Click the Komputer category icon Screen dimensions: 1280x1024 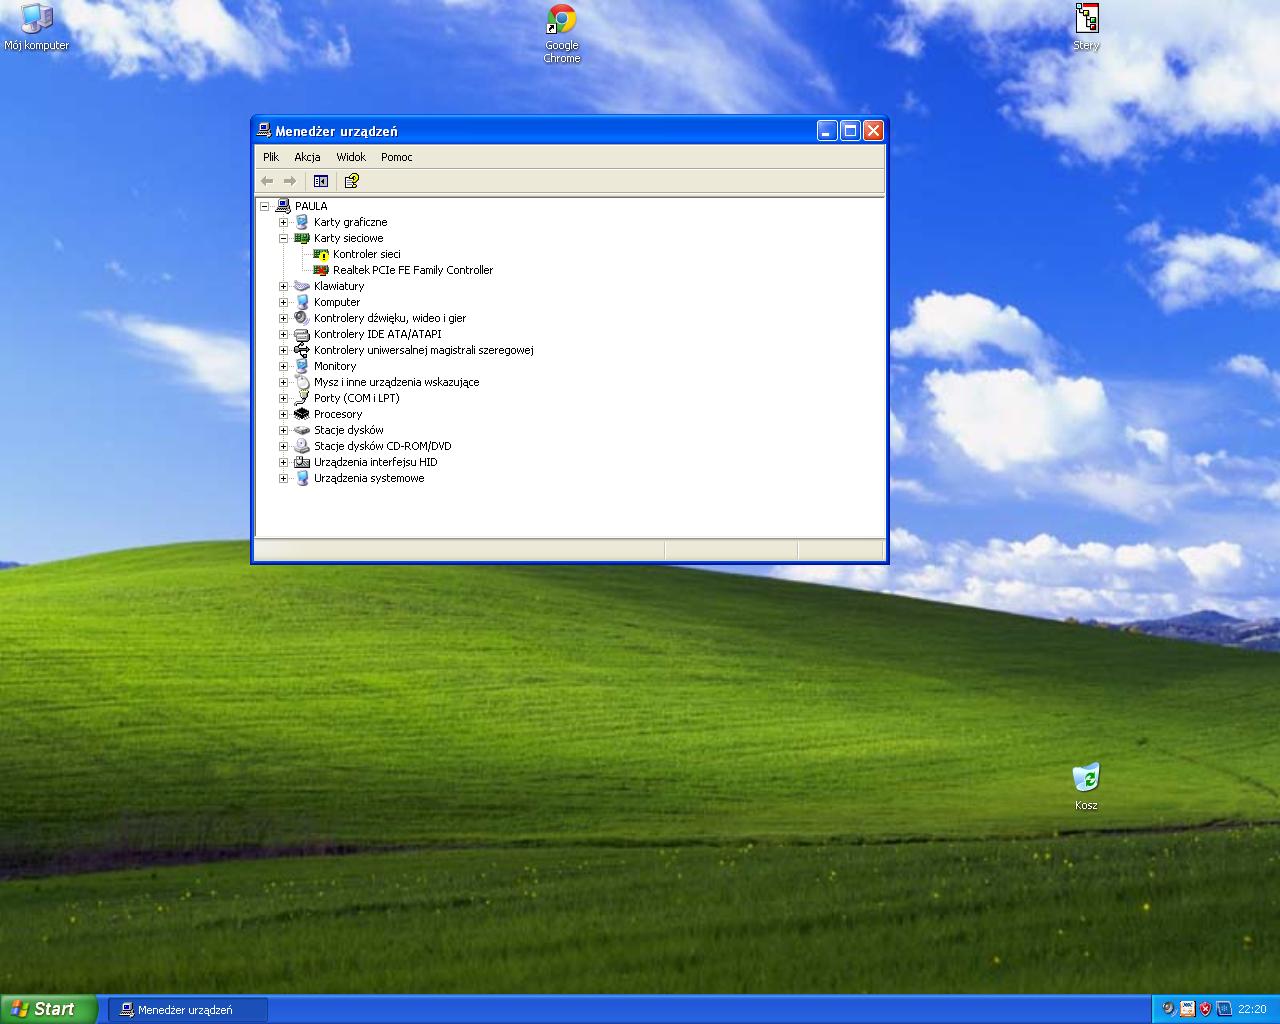pos(302,302)
